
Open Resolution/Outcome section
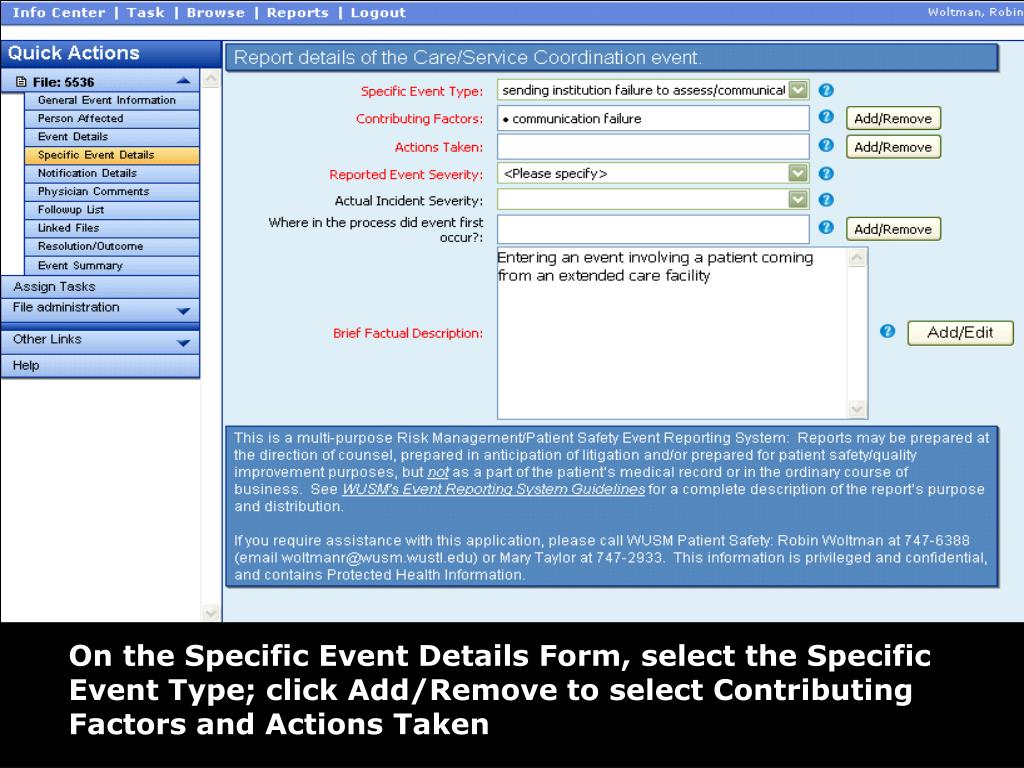coord(112,246)
